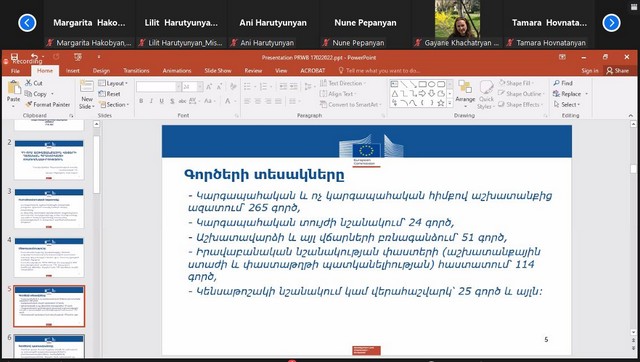Select the triangle shape in gallery
This screenshot has height=362, width=640.
point(395,93)
